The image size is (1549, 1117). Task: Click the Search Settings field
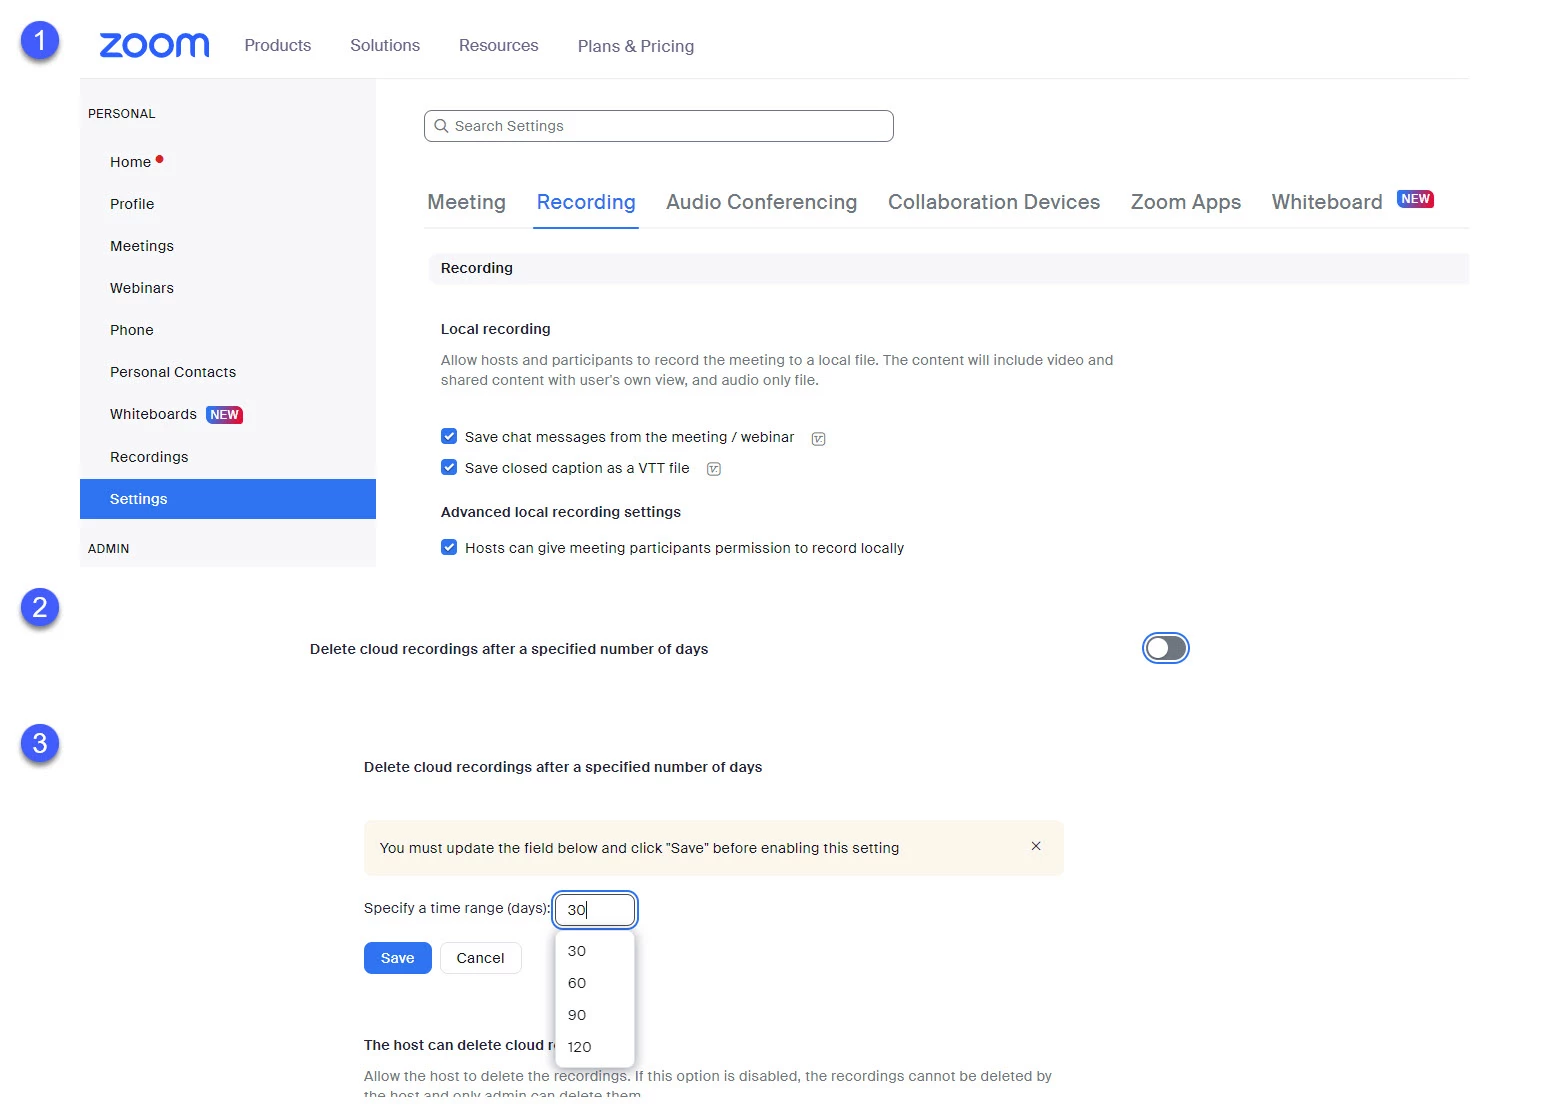pyautogui.click(x=659, y=126)
